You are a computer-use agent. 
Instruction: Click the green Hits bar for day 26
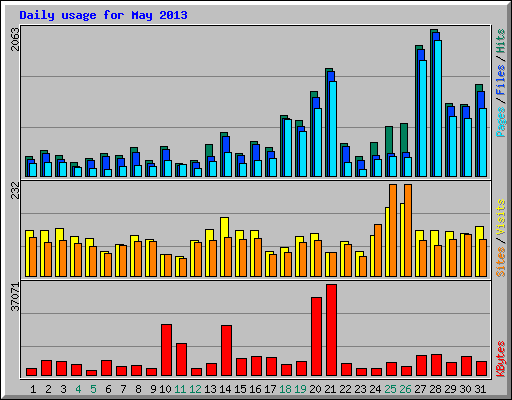pos(404,138)
